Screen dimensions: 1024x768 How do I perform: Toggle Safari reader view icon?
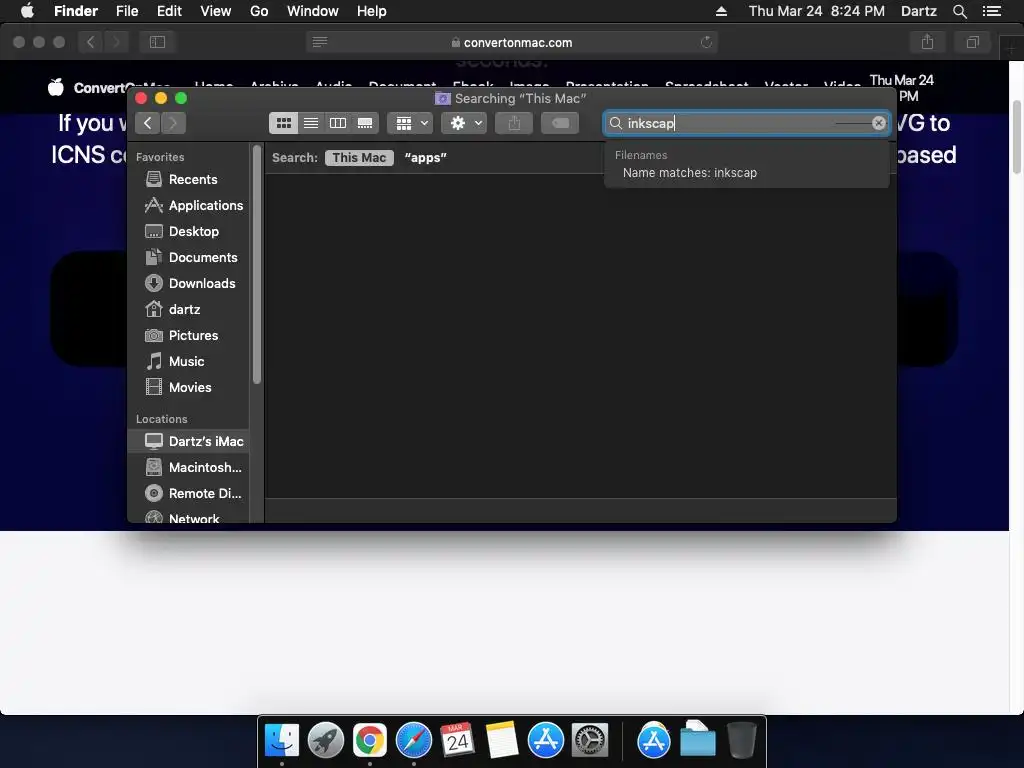[x=320, y=42]
